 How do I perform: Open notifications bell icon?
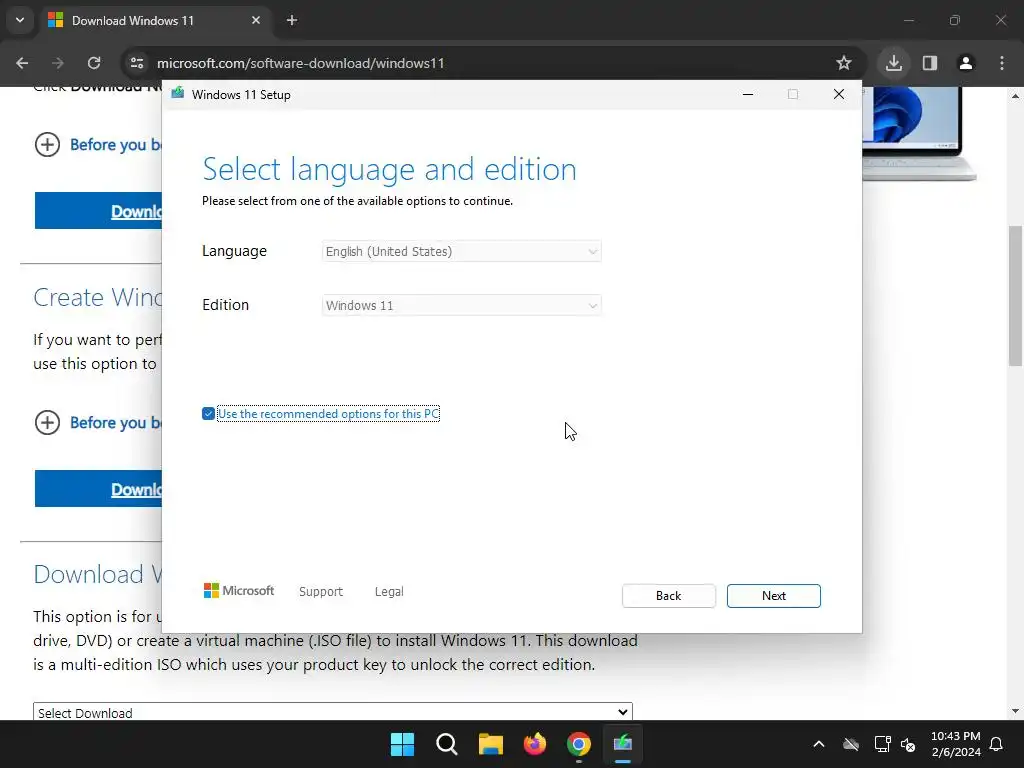(997, 744)
